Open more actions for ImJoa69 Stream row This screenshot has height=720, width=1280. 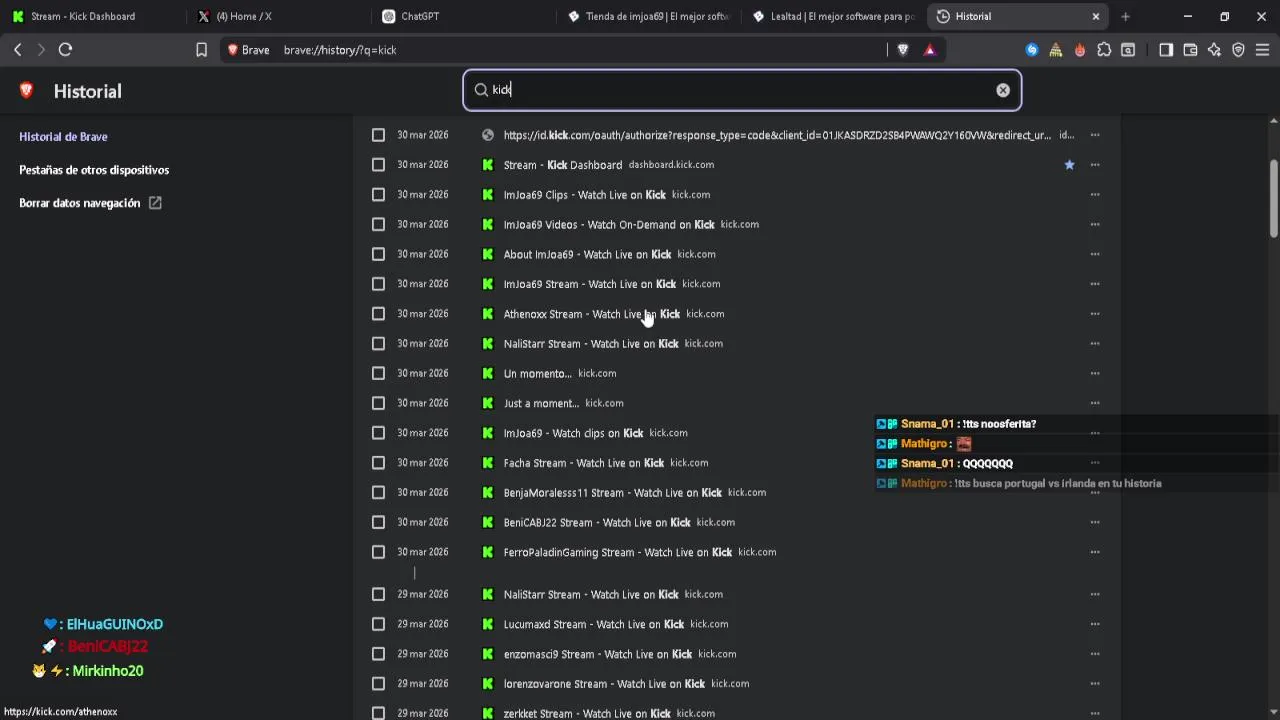(x=1095, y=284)
